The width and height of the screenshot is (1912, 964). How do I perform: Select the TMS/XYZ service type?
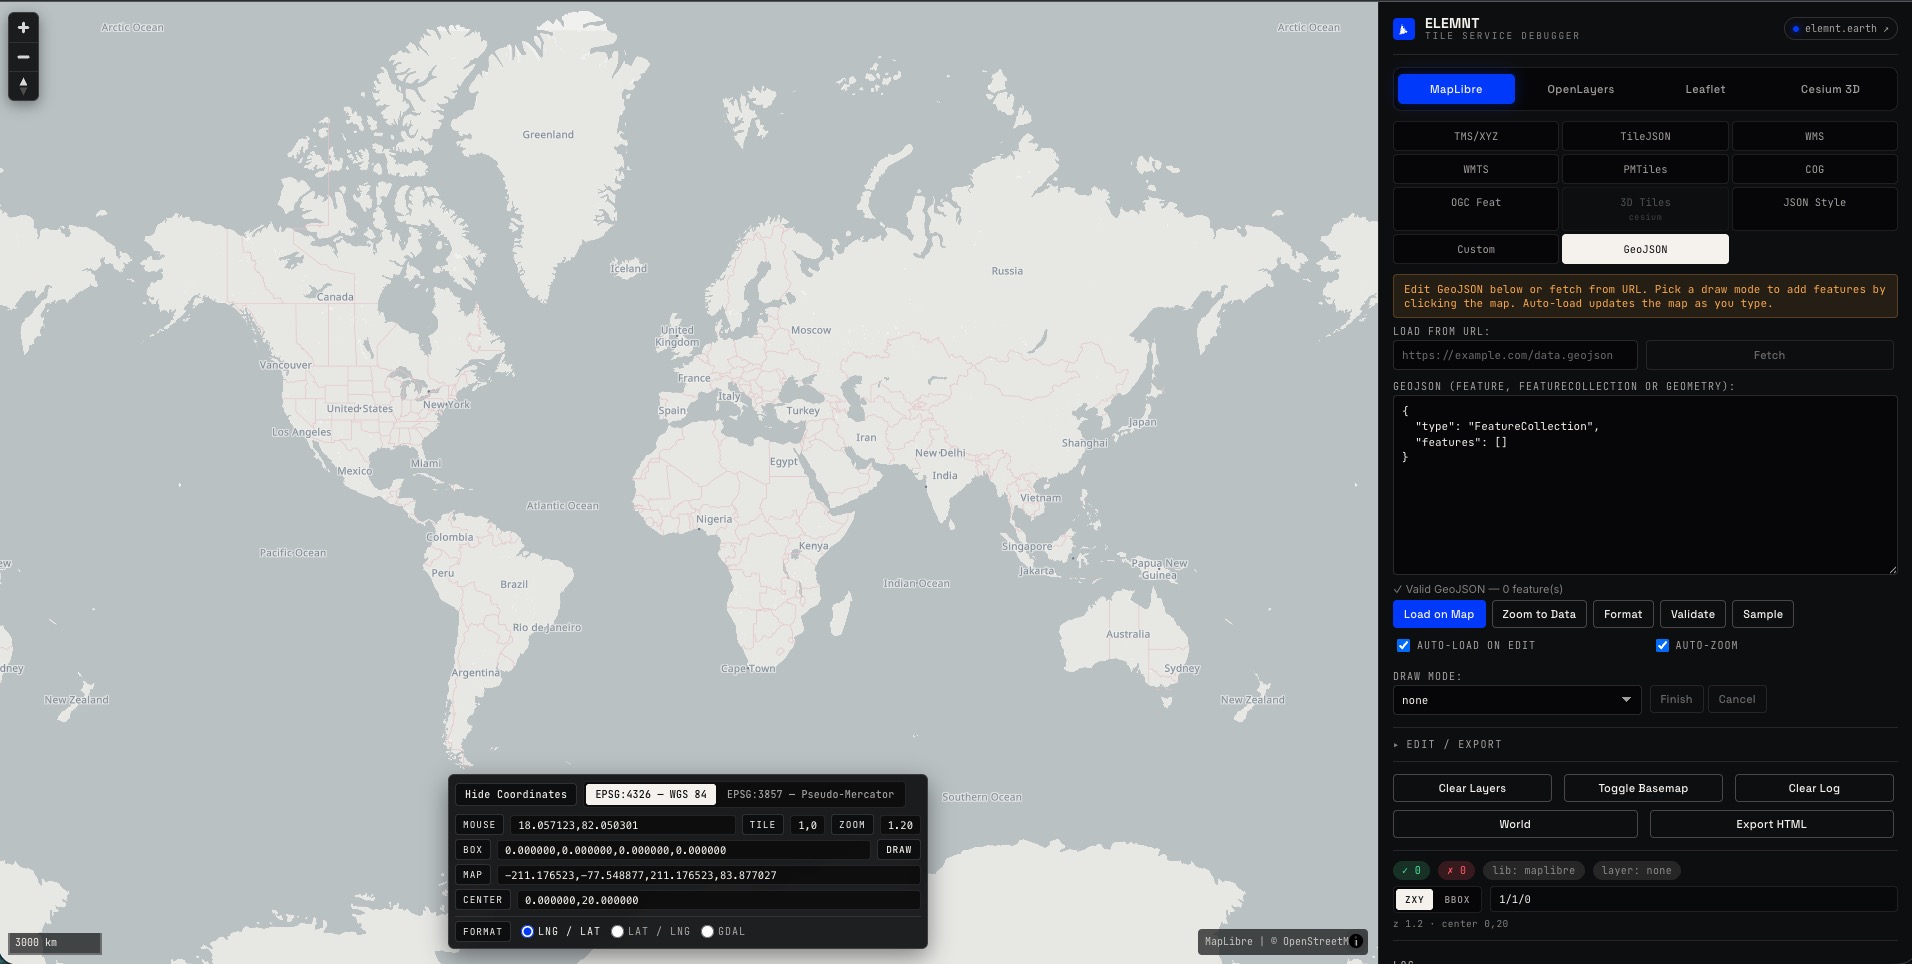tap(1475, 136)
